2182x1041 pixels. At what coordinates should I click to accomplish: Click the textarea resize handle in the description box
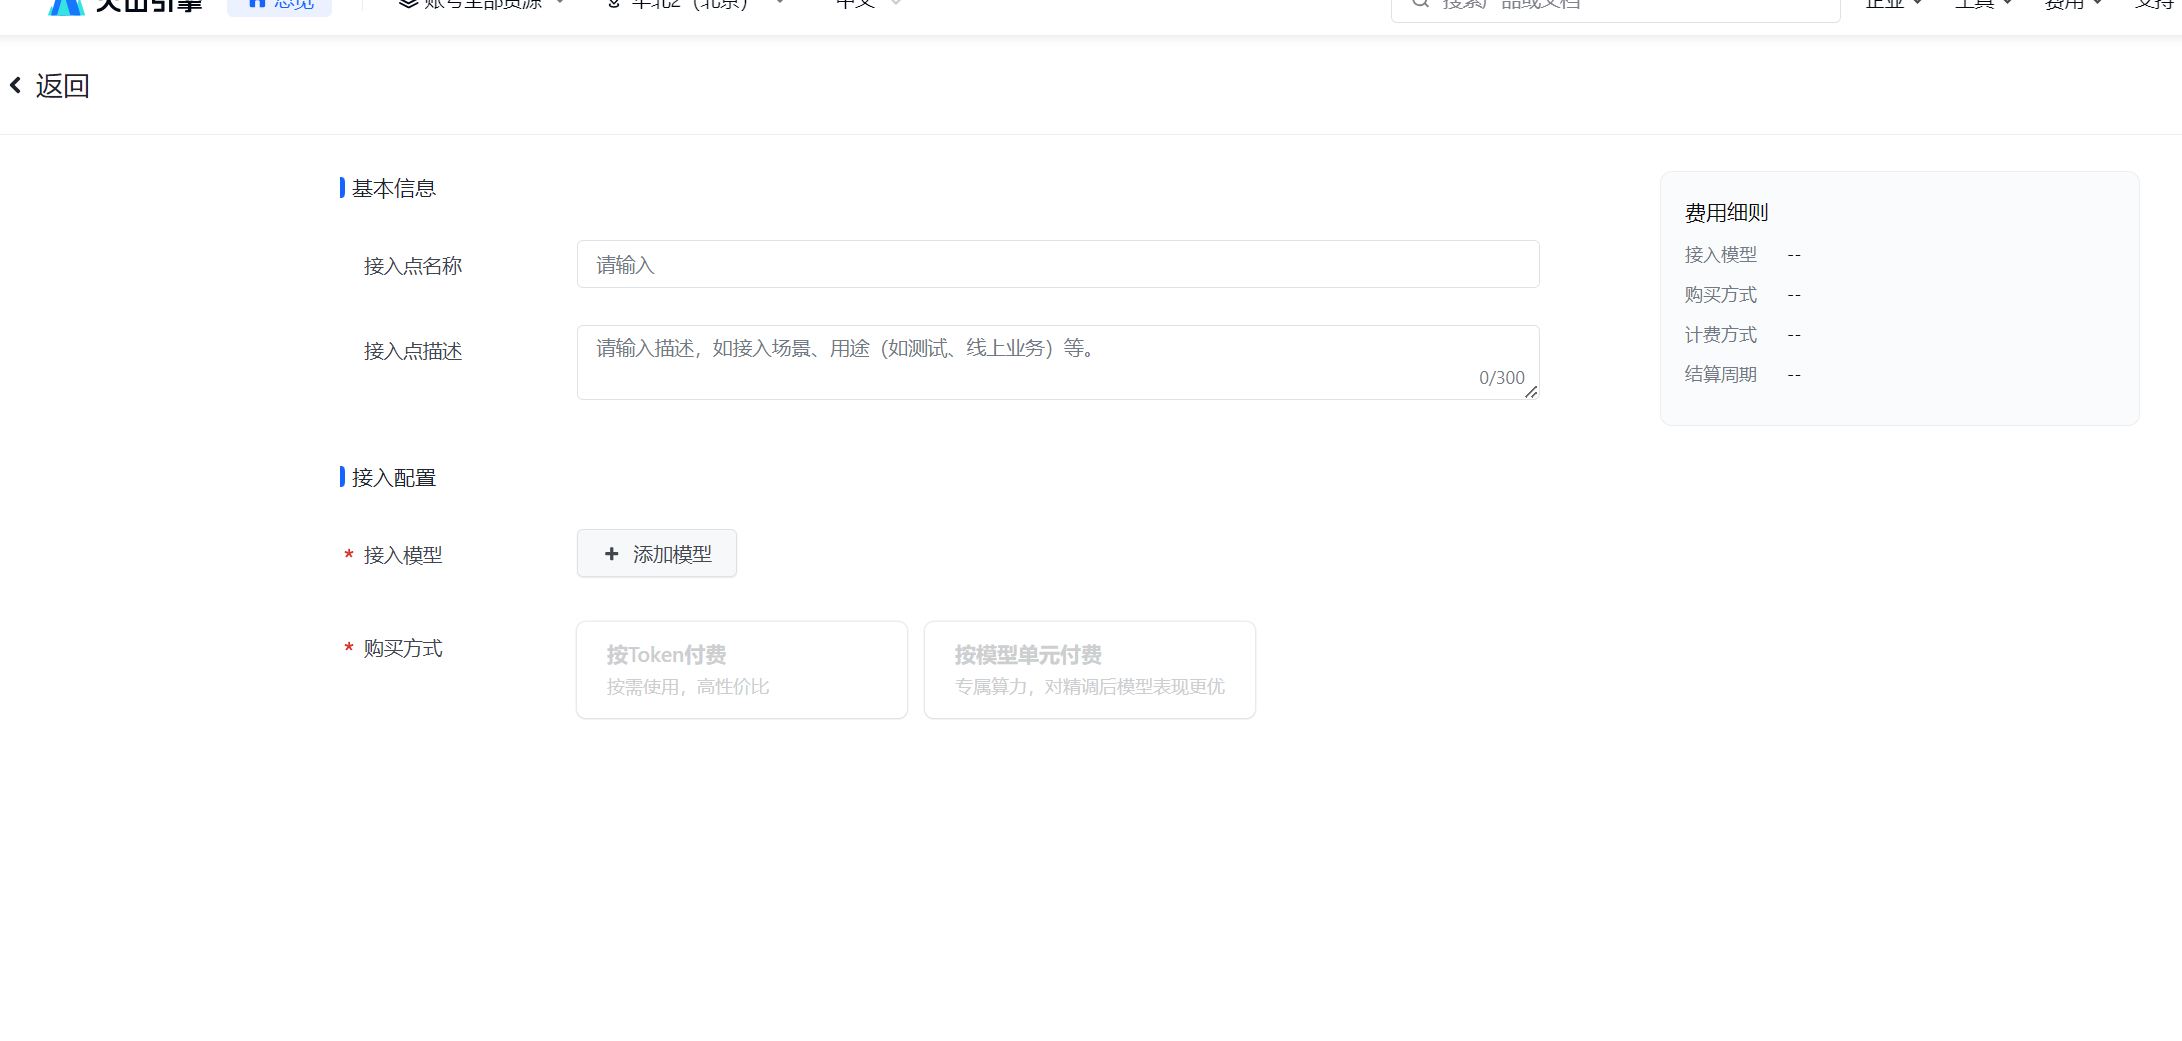click(x=1531, y=392)
